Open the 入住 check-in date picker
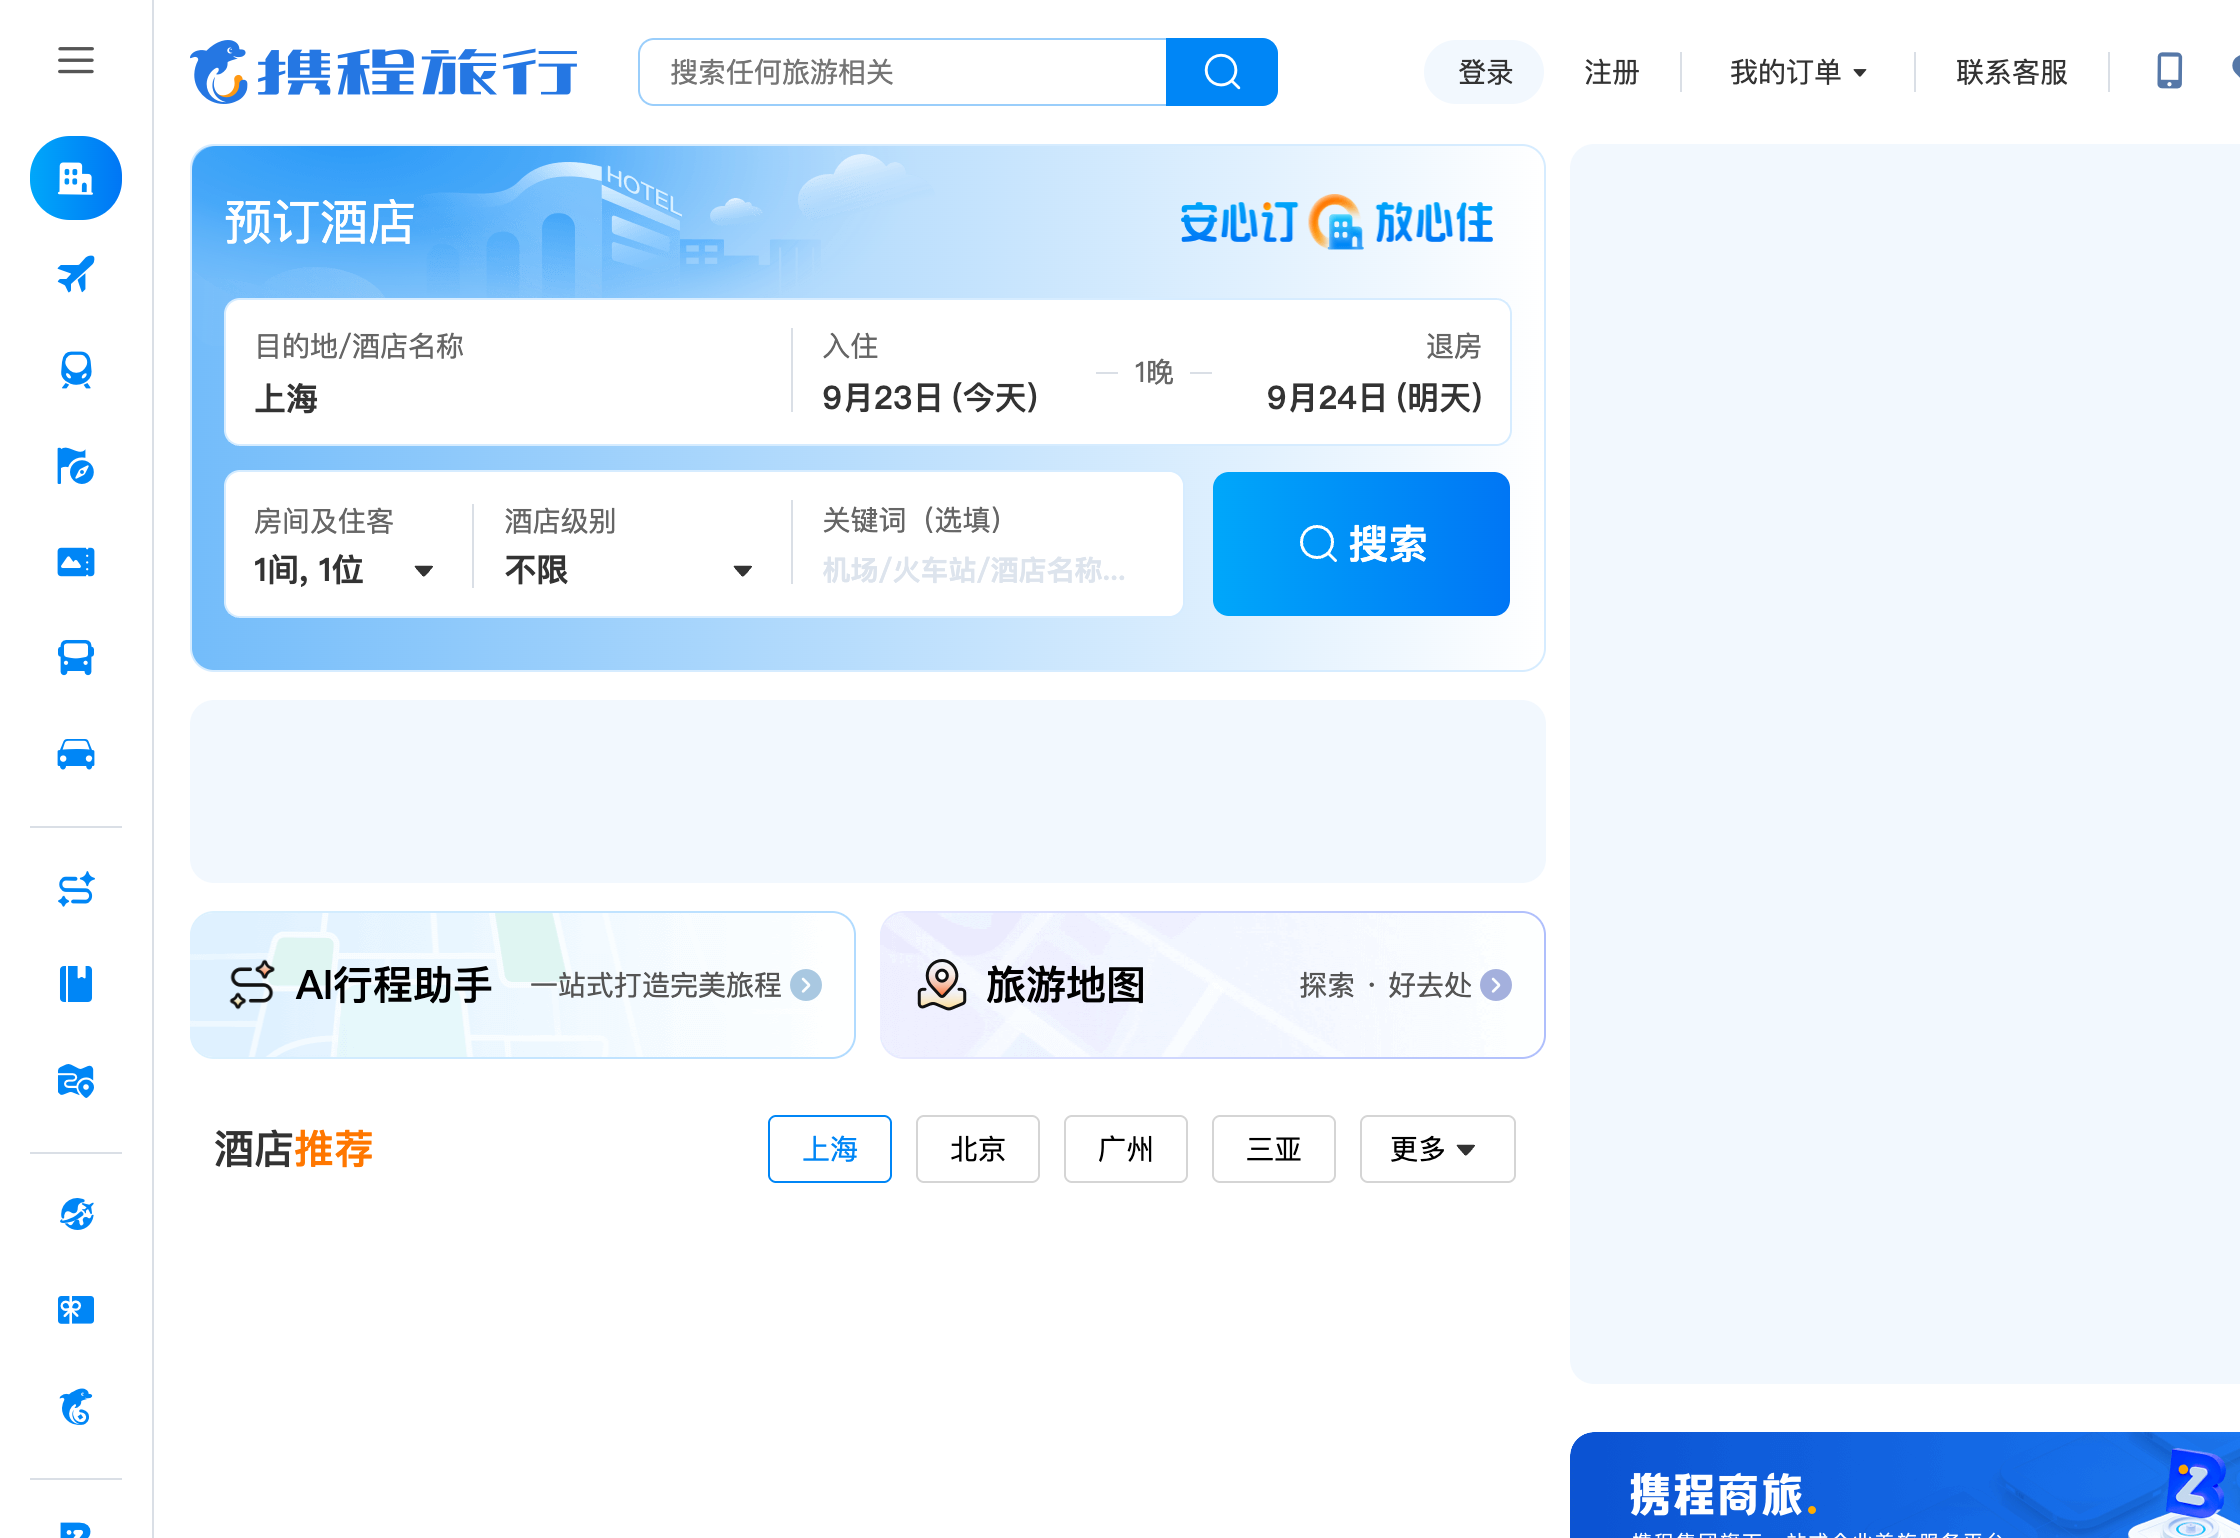 [x=931, y=372]
